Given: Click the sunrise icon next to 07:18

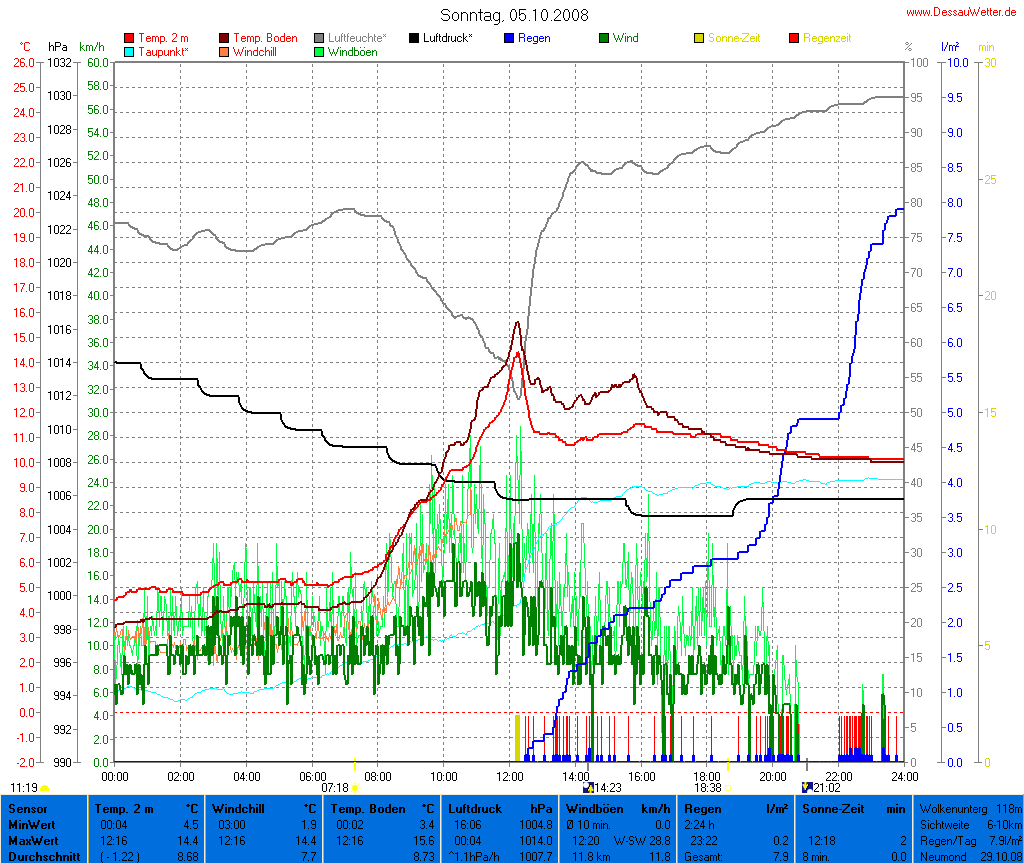Looking at the screenshot, I should 355,787.
